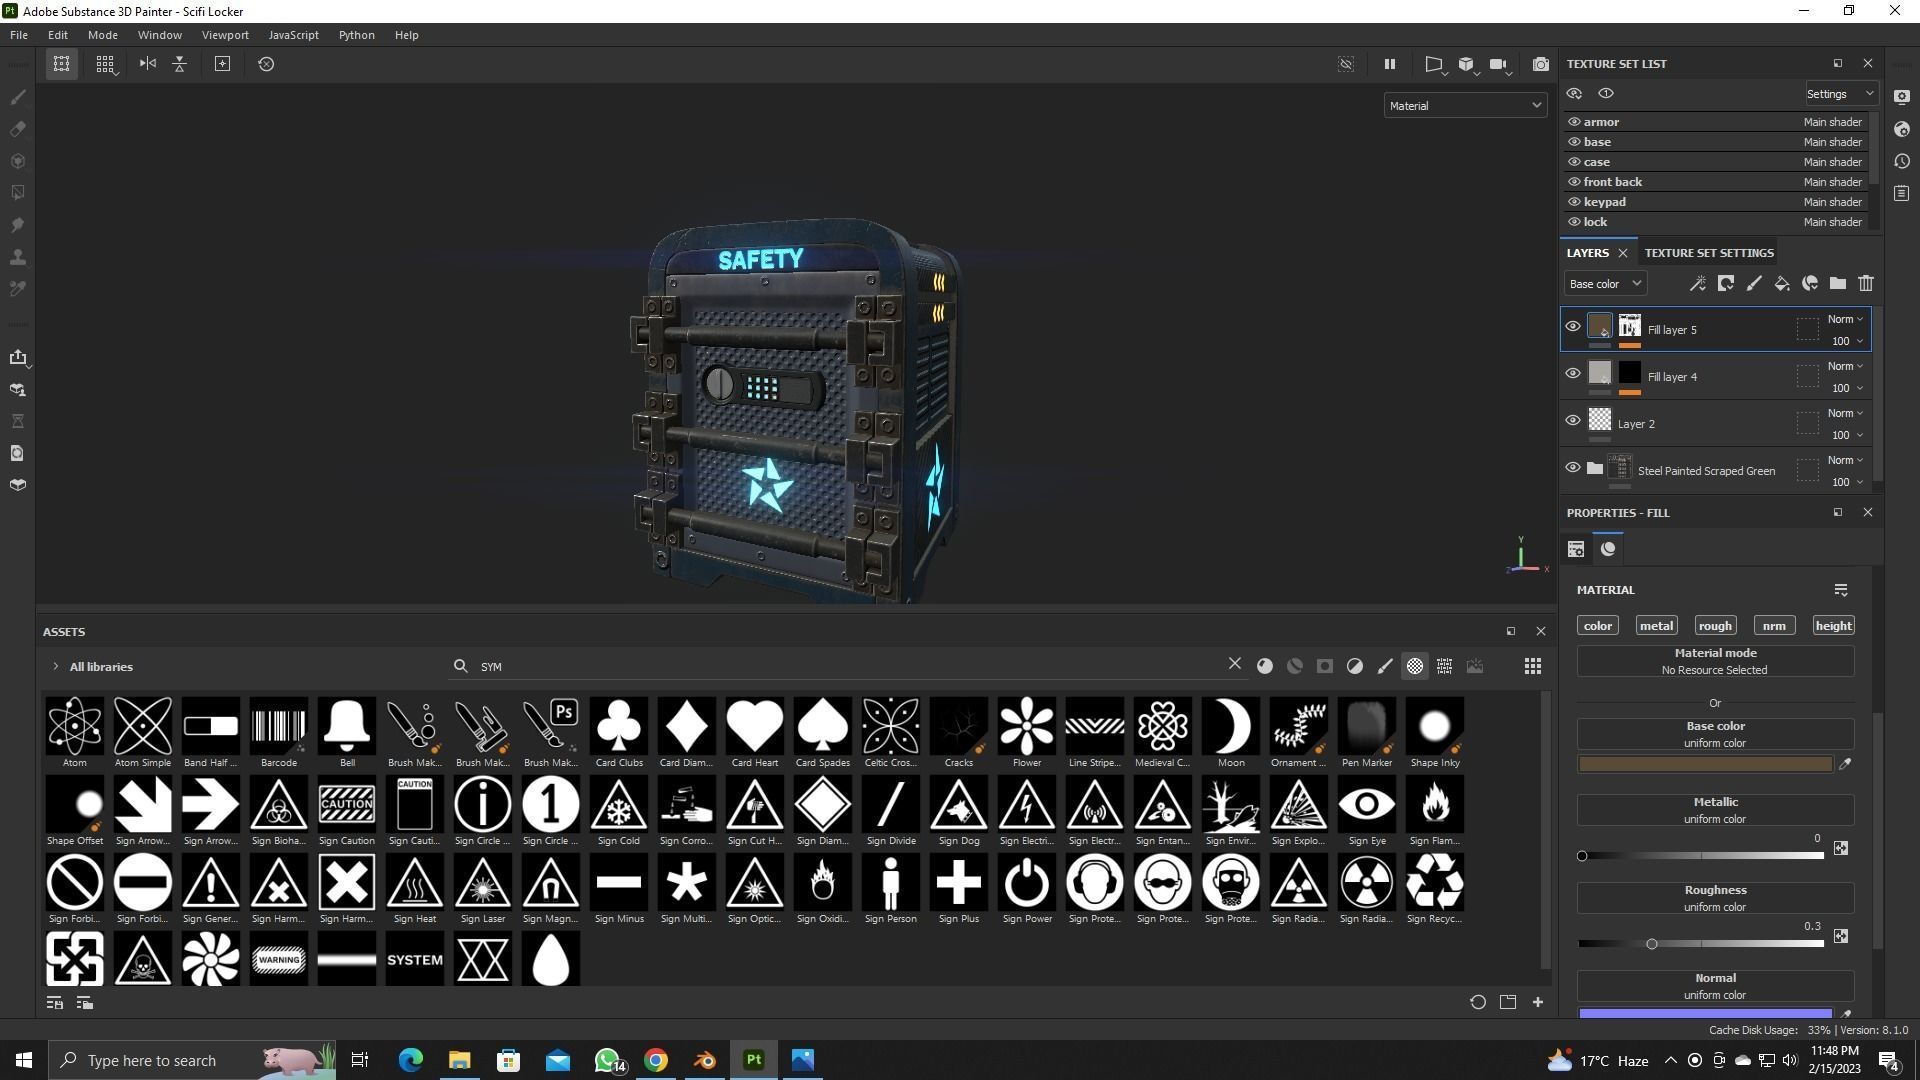Pause the viewport rendering
Viewport: 1920px width, 1080px height.
pyautogui.click(x=1389, y=64)
